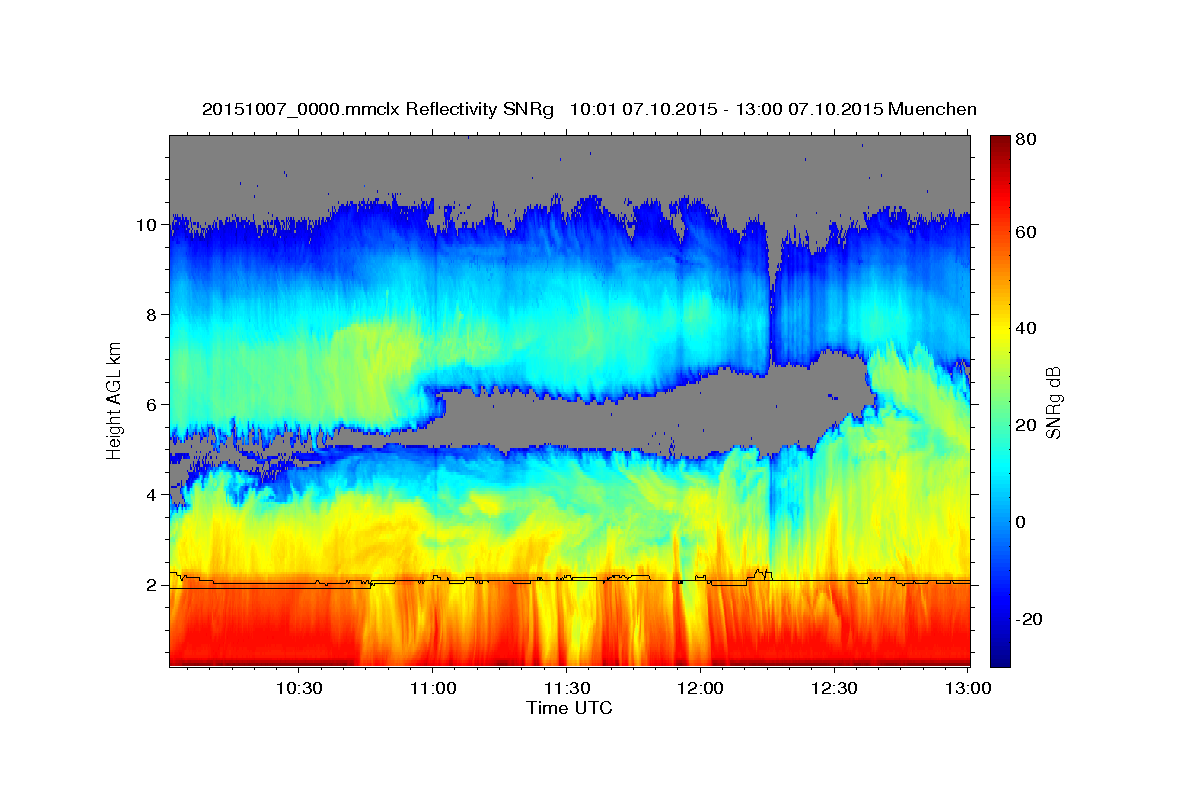This screenshot has height=800, width=1200.
Task: Click the plot title mentioning Muenchen
Action: click(589, 109)
